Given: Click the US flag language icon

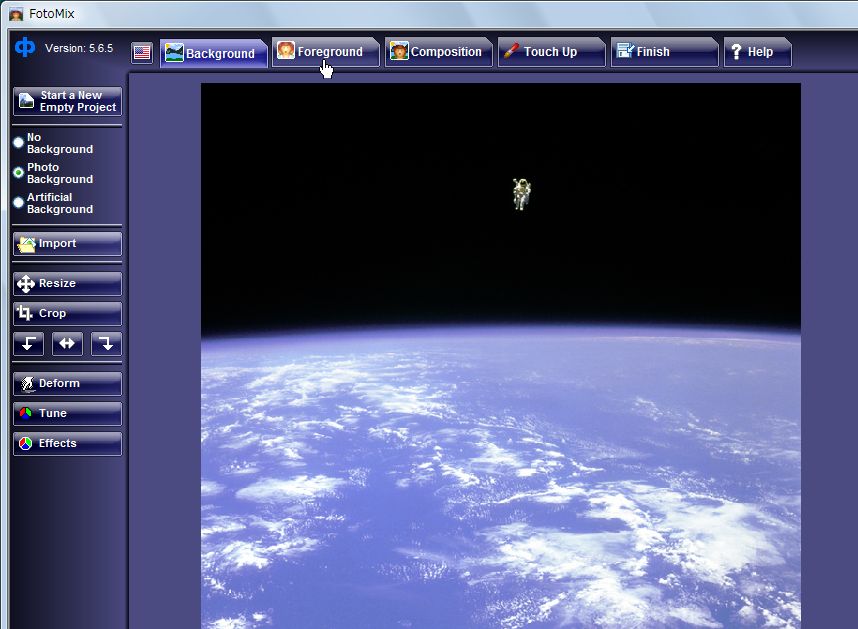Looking at the screenshot, I should 142,53.
